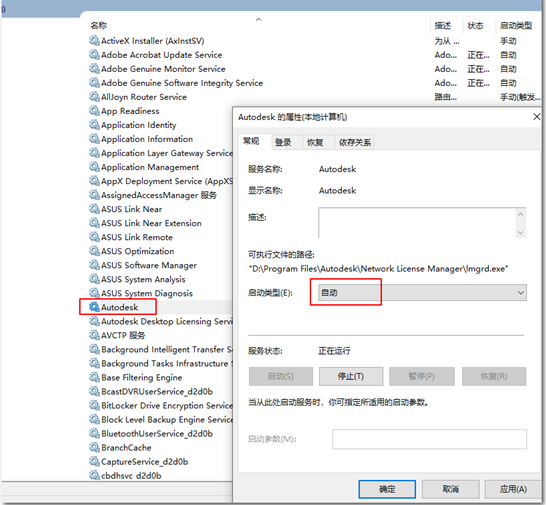
Task: Click down arrow of description scrollbar
Action: pos(521,233)
